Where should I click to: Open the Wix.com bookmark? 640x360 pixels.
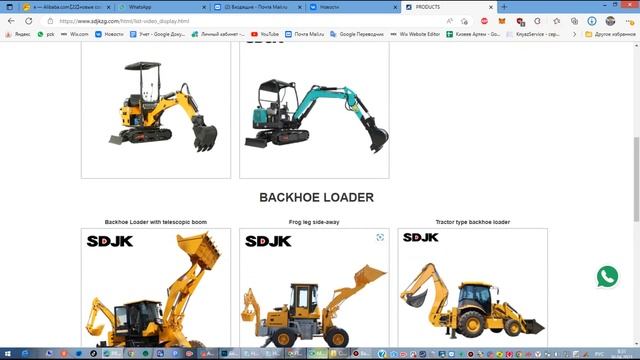coord(74,34)
